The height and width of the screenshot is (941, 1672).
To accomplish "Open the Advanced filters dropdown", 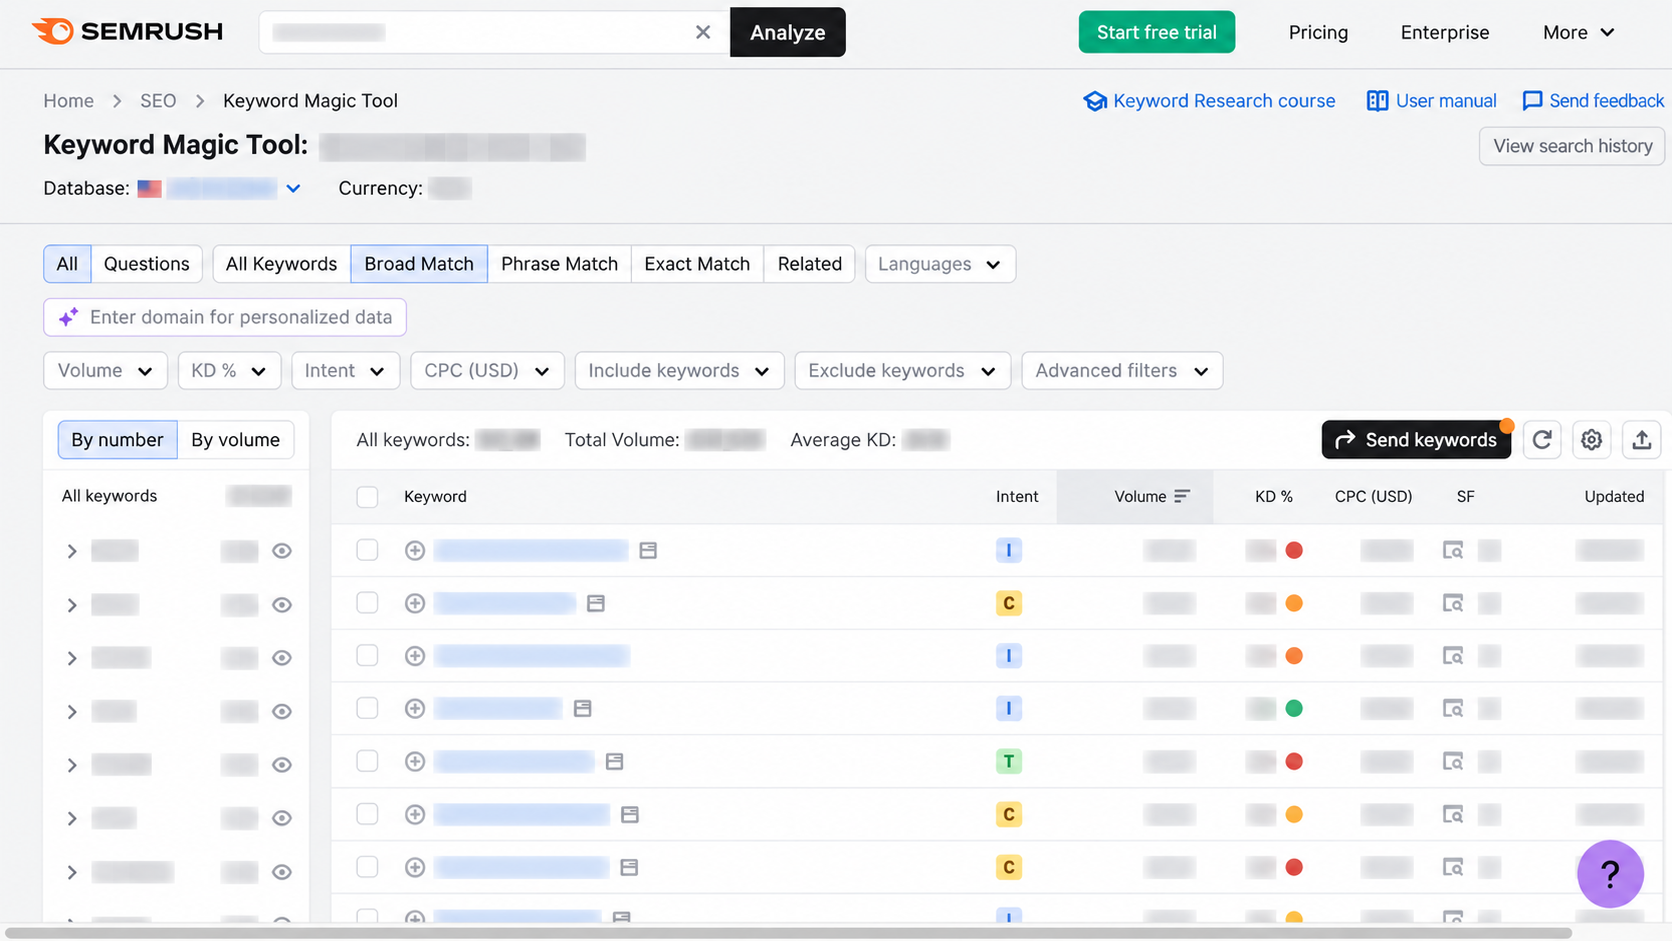I will tap(1122, 371).
